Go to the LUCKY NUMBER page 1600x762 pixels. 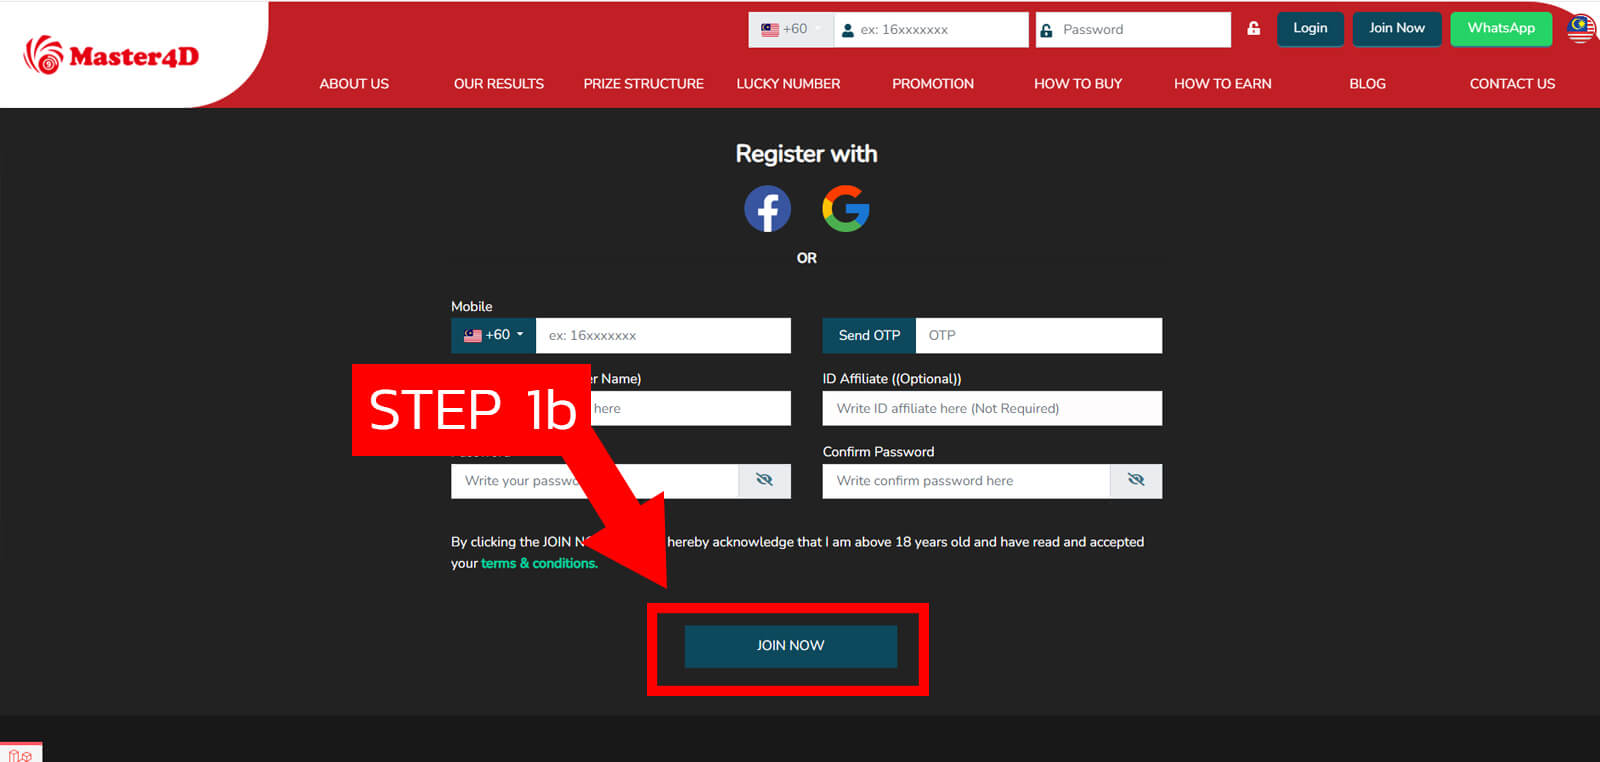point(788,84)
